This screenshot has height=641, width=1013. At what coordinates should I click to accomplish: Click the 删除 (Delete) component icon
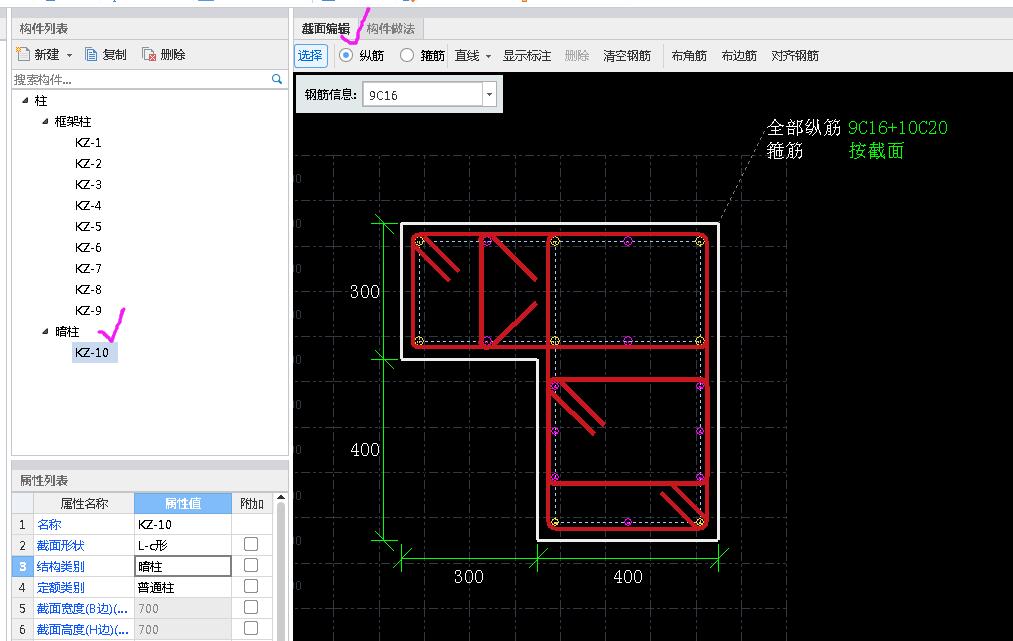pos(149,55)
